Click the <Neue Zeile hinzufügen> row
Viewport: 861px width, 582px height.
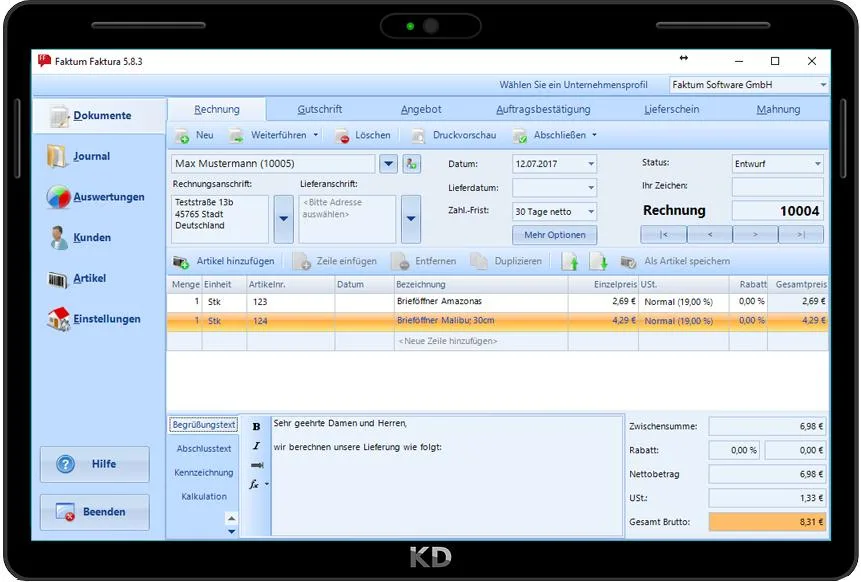[497, 341]
